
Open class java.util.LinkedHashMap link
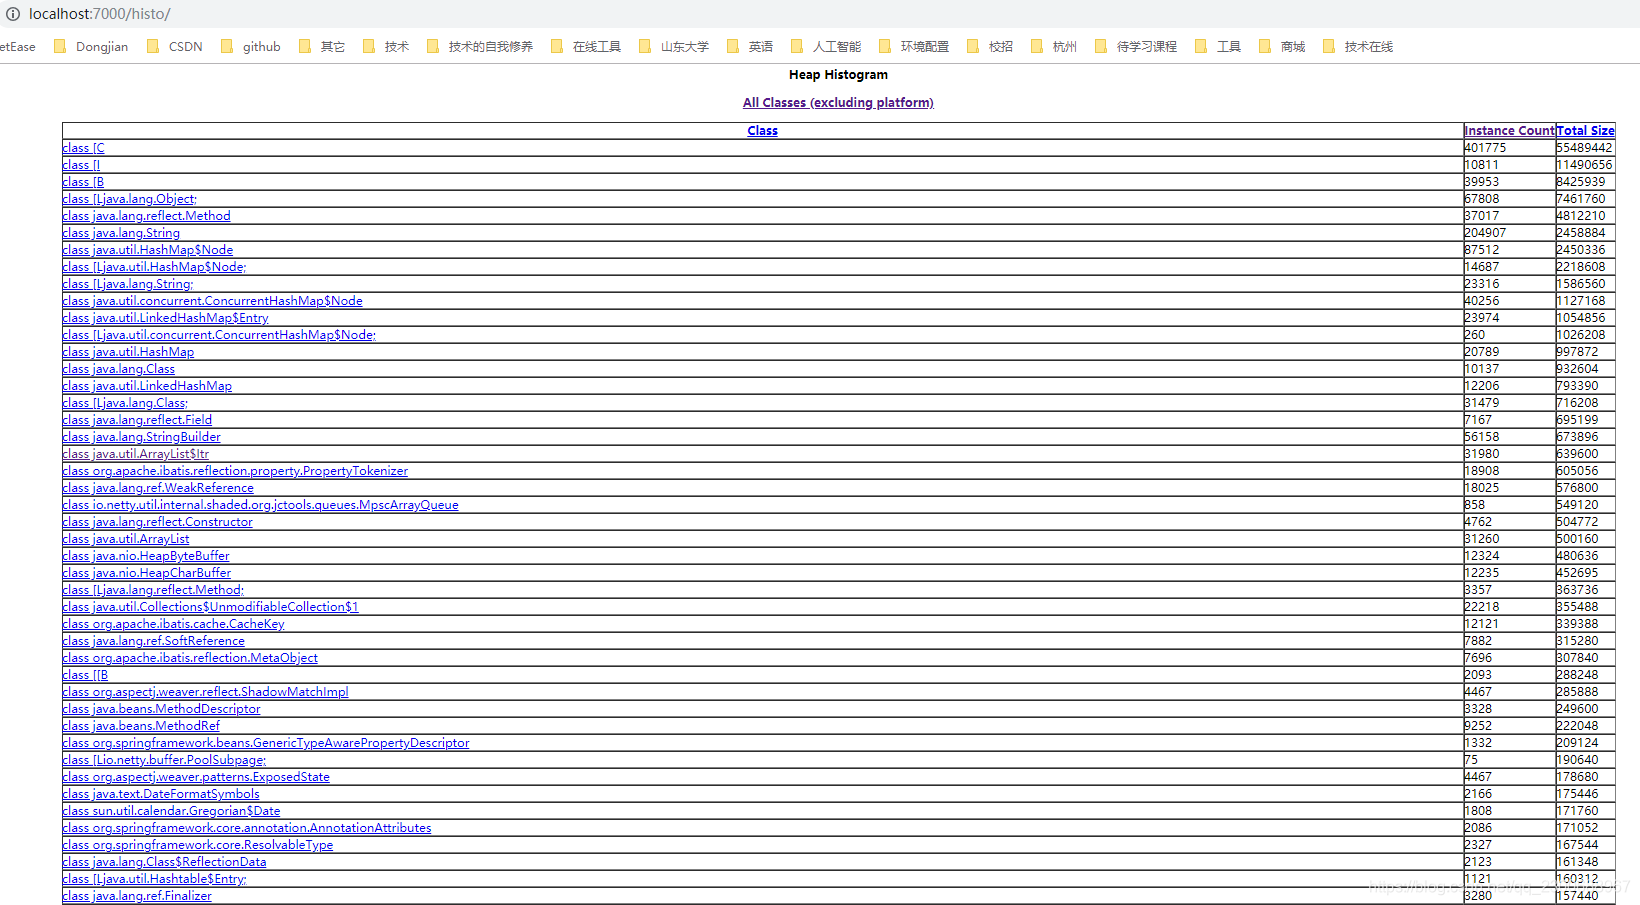tap(147, 386)
